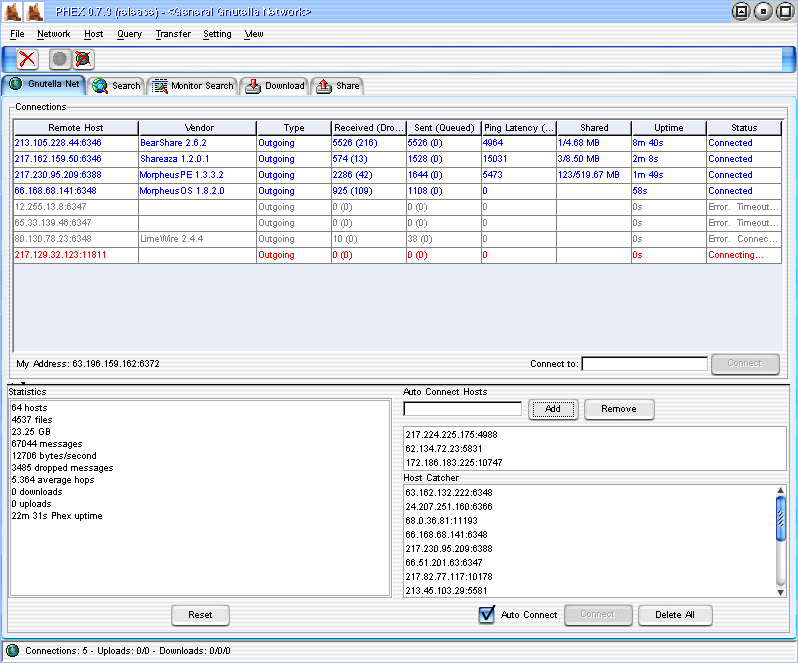Select connection row 66.168.68.141:6348 in Connections table
798x663 pixels.
pos(397,191)
